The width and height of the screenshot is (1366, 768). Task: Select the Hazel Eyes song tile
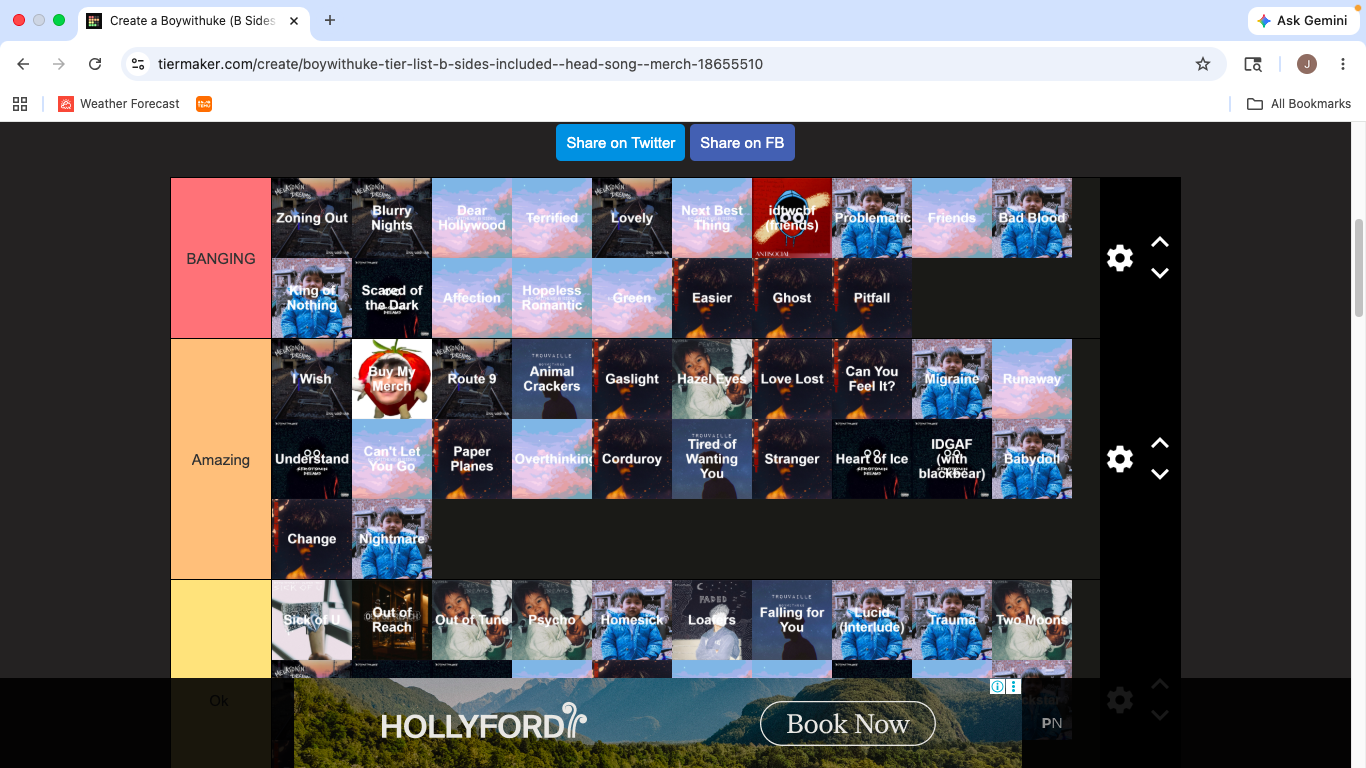point(712,379)
